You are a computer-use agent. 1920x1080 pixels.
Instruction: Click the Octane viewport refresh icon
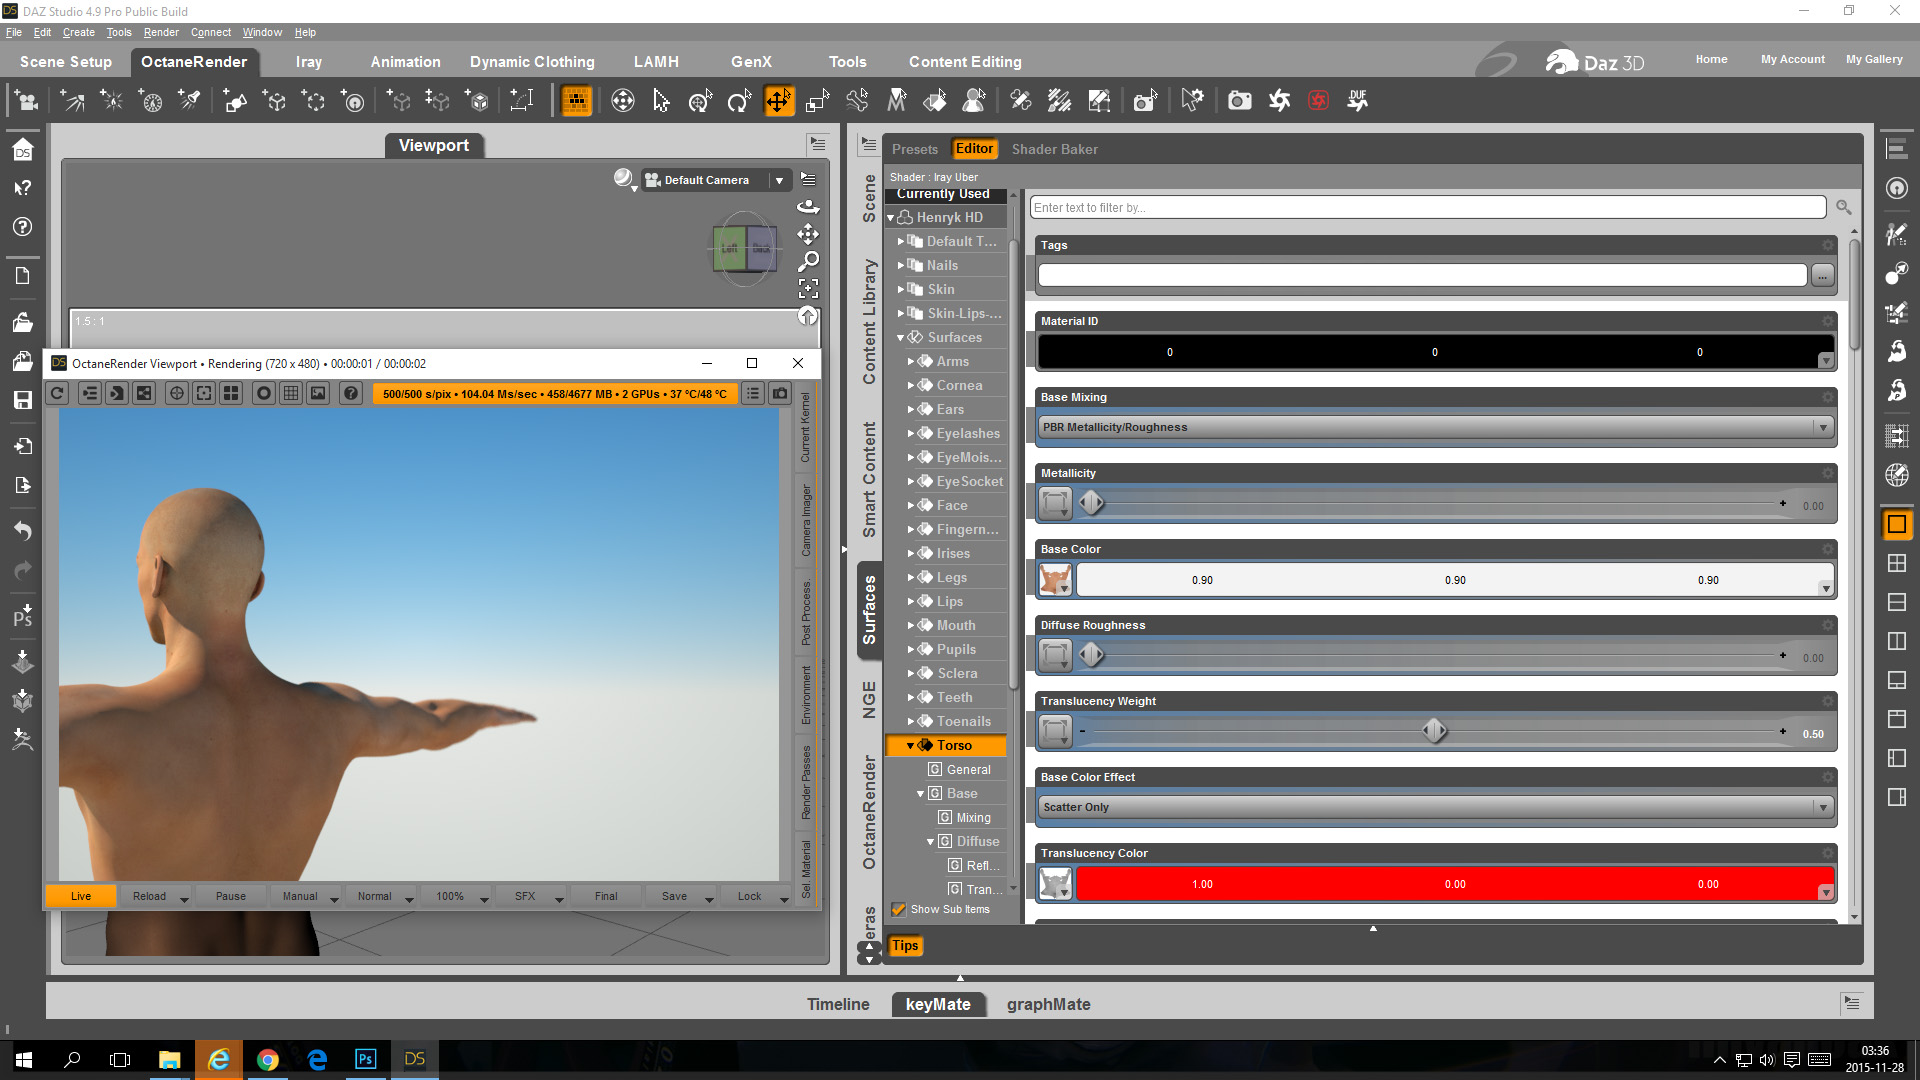point(57,394)
